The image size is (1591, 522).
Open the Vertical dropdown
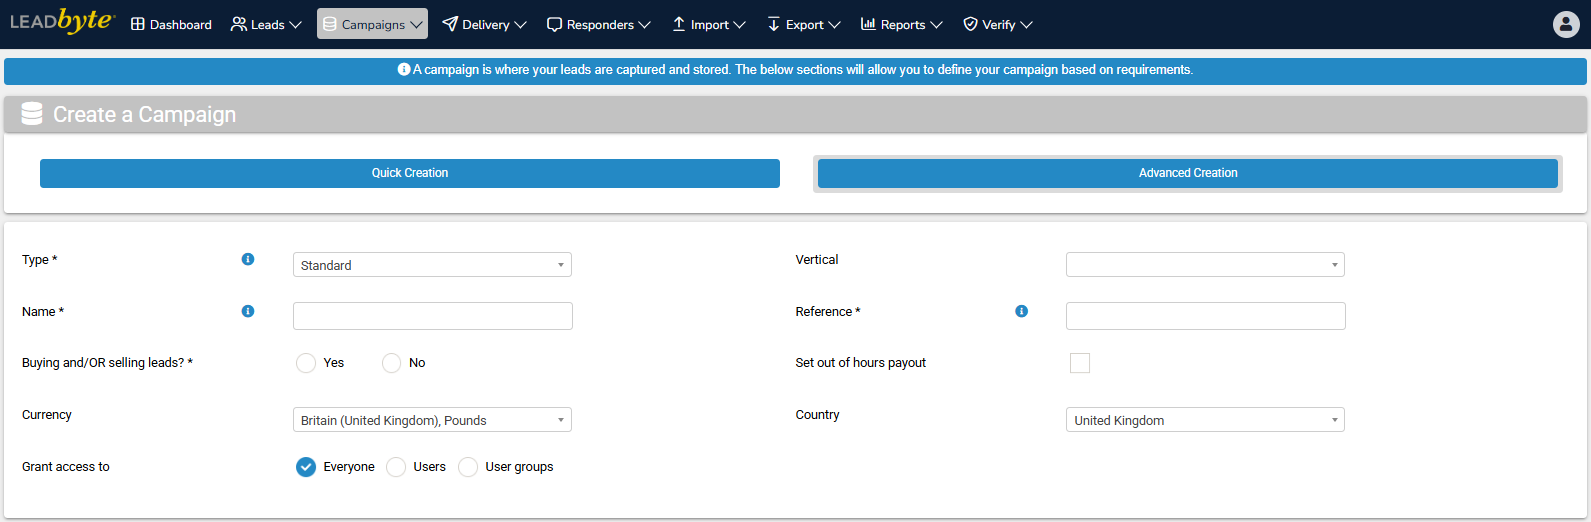click(1205, 265)
